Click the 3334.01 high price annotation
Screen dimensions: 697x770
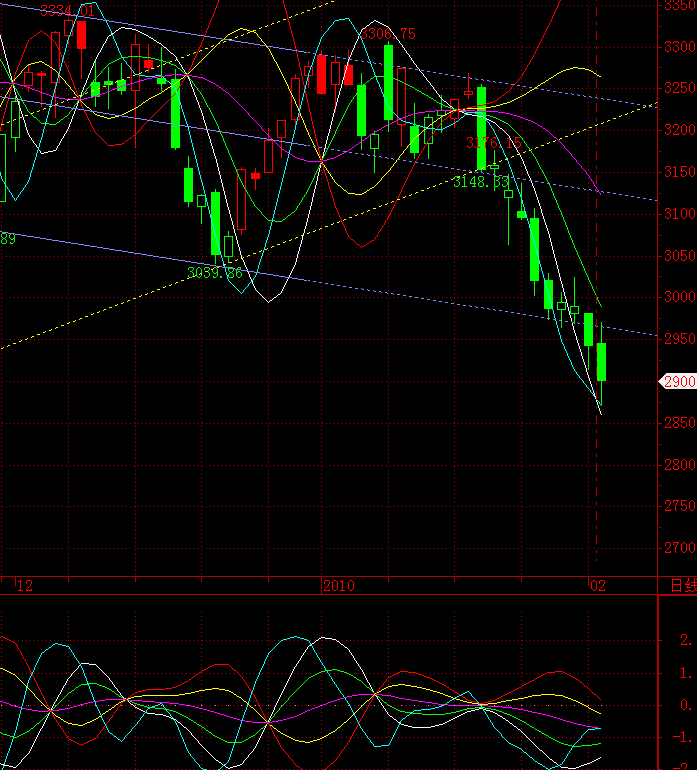tap(67, 11)
